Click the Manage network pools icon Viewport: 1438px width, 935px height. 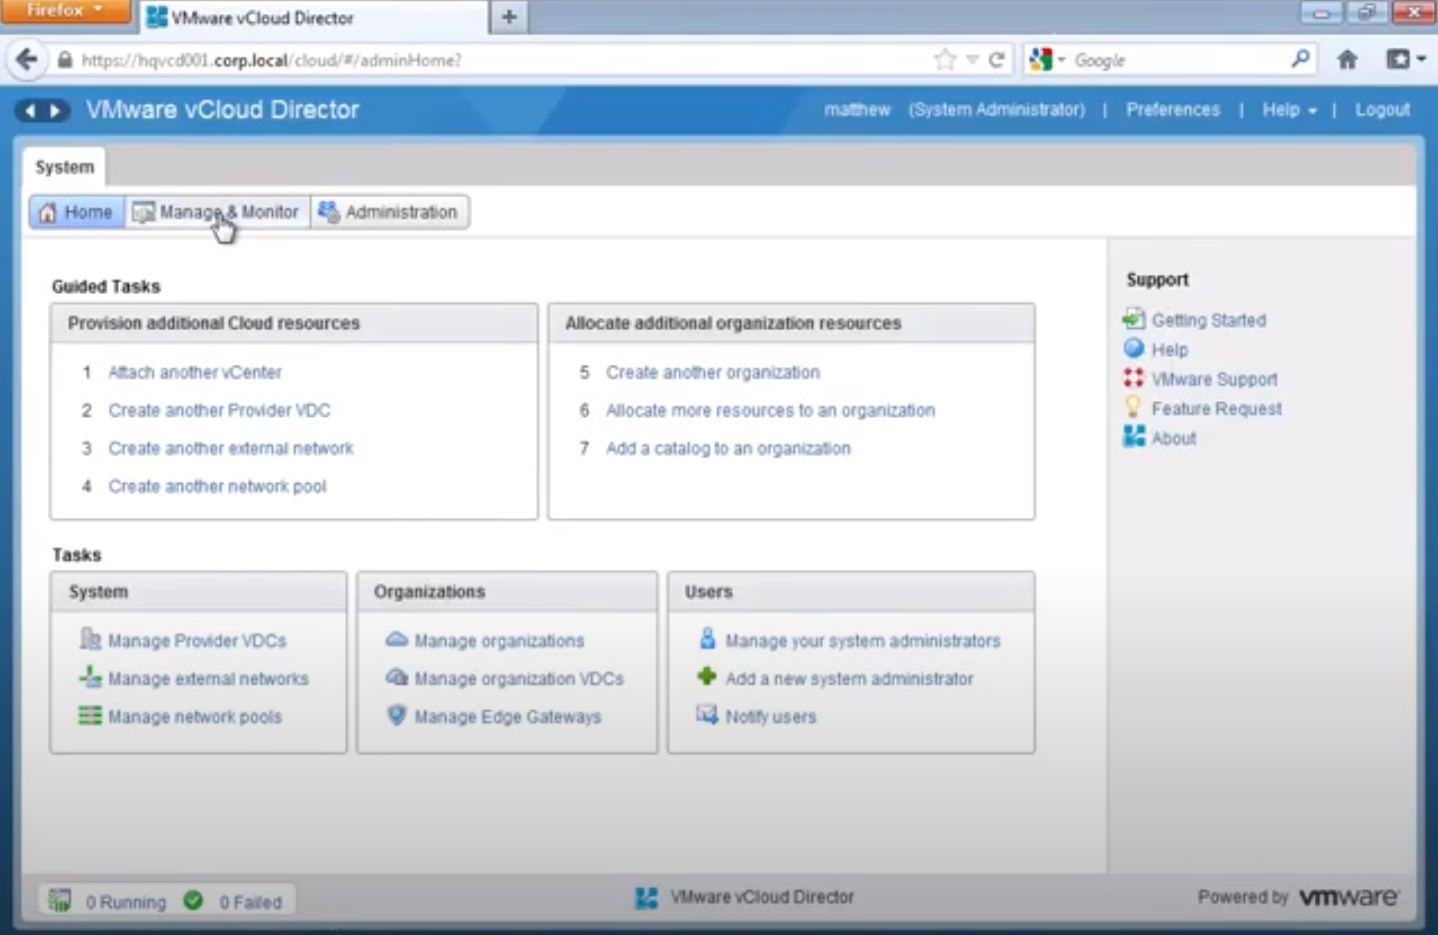(90, 716)
